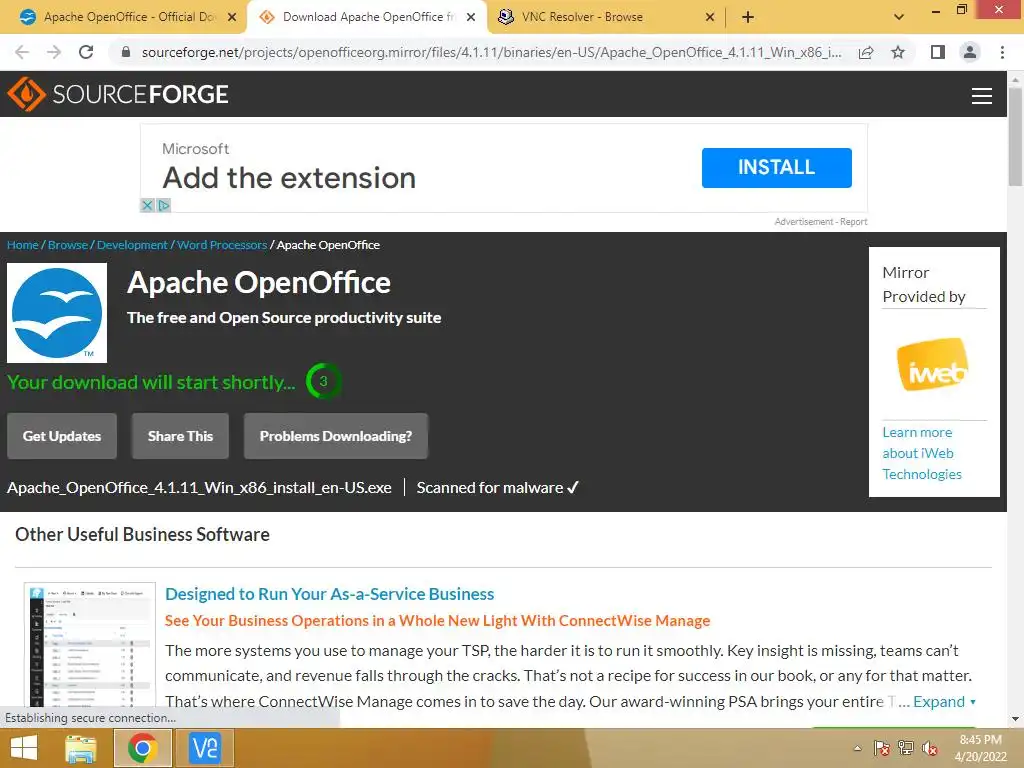Screen dimensions: 1024x768
Task: Open the SourceForge hamburger menu
Action: click(981, 96)
